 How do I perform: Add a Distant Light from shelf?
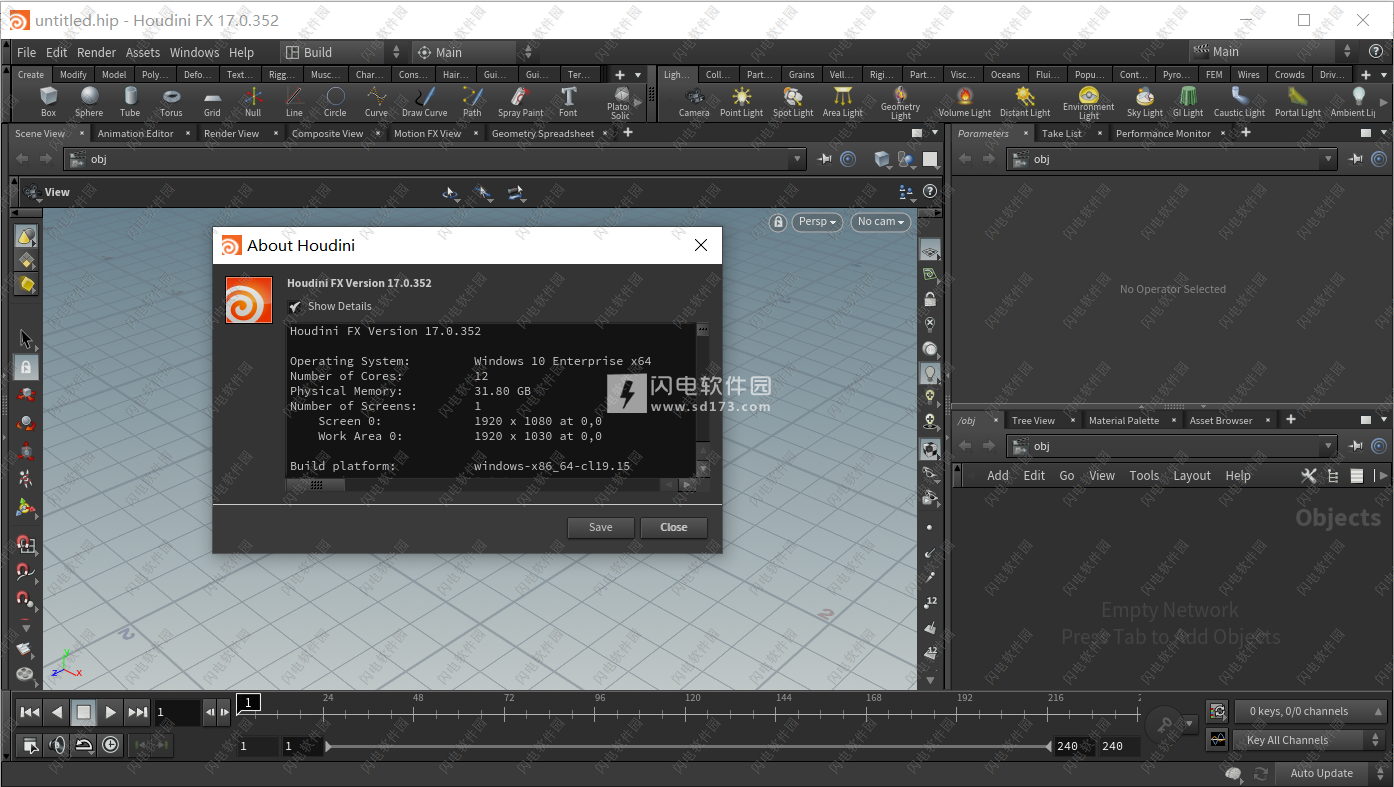(1025, 101)
